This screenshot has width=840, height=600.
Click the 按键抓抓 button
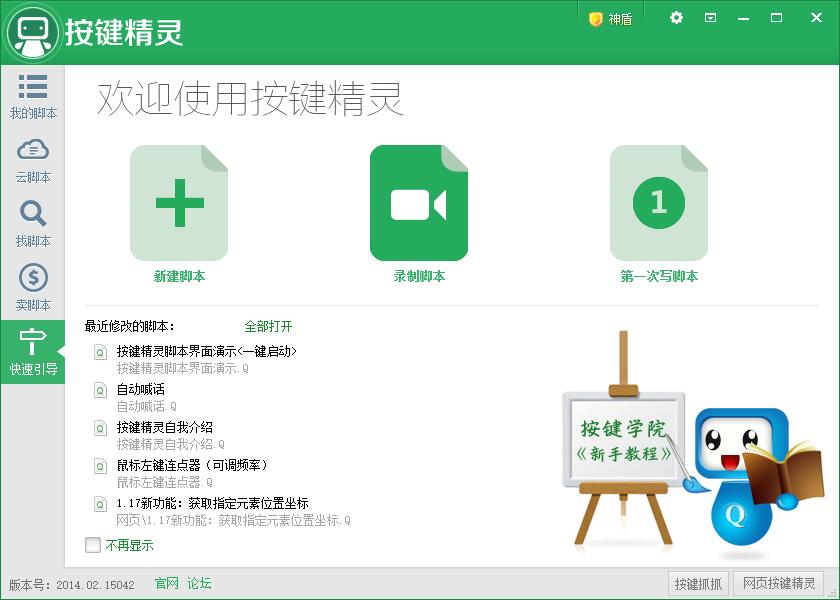point(697,584)
